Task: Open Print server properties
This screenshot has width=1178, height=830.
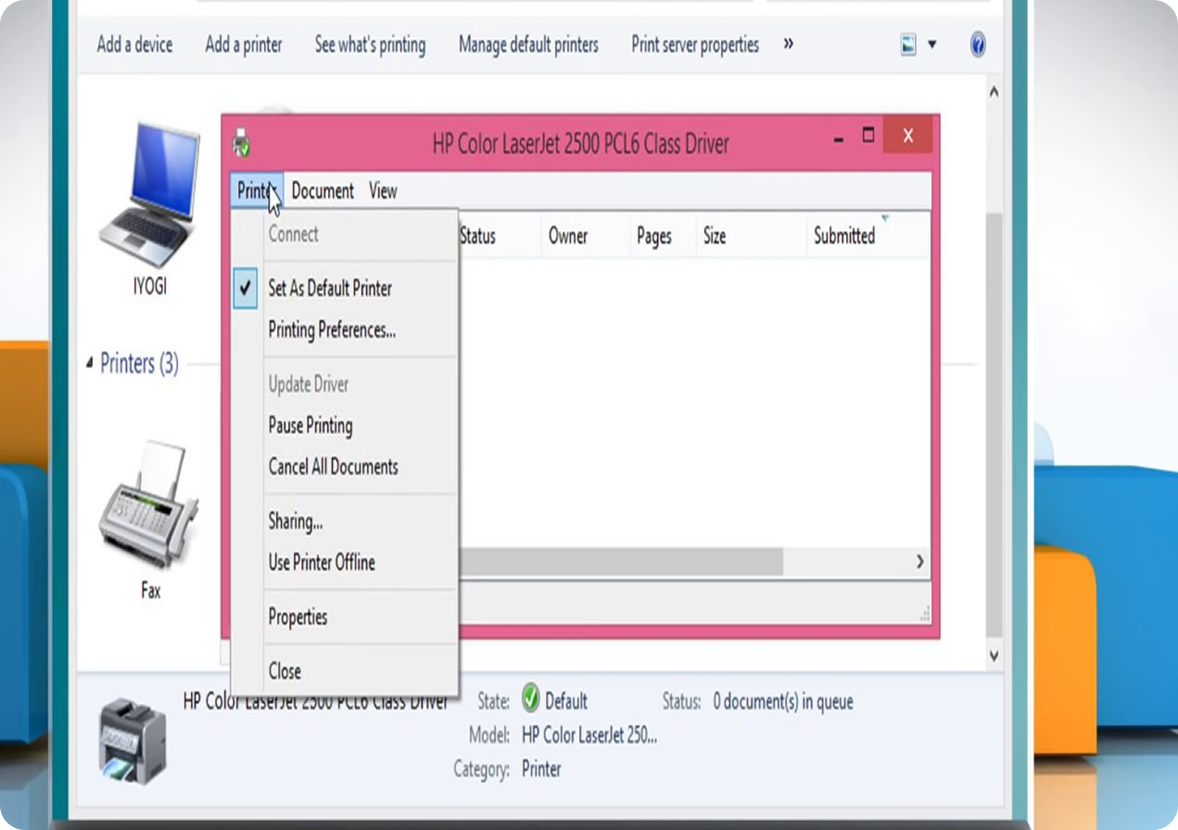Action: 695,45
